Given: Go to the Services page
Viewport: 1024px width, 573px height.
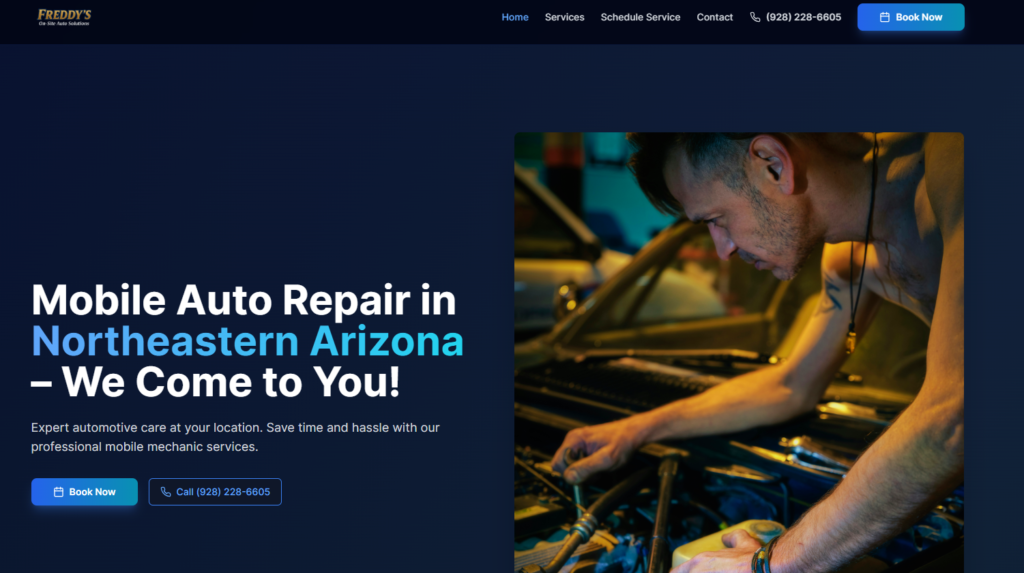Looking at the screenshot, I should 564,17.
